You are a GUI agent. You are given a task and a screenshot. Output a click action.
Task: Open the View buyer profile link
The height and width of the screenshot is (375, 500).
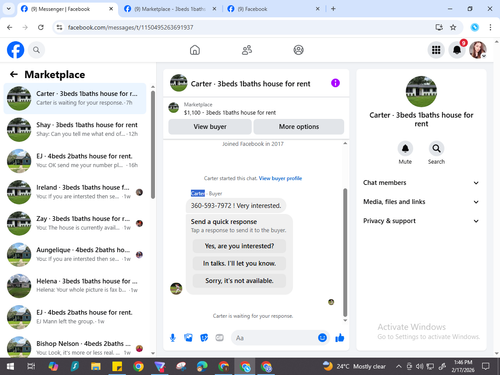tap(280, 178)
